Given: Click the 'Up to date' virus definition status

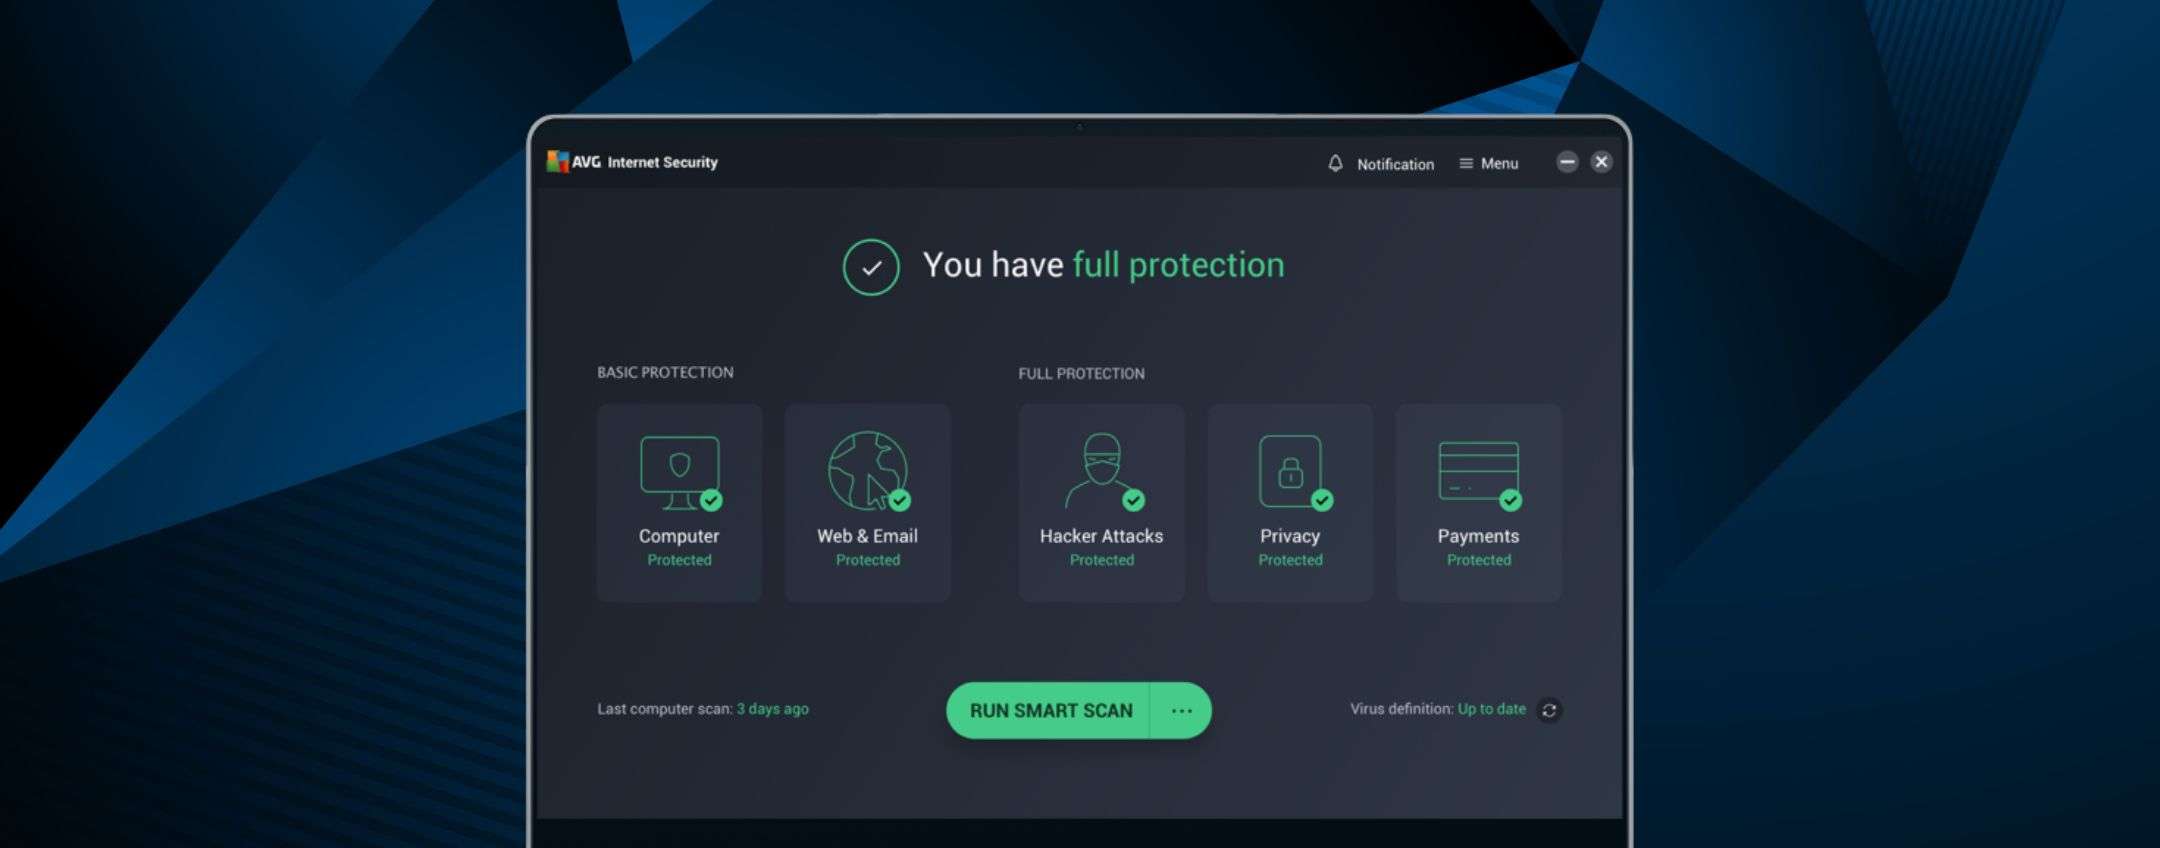Looking at the screenshot, I should coord(1492,709).
